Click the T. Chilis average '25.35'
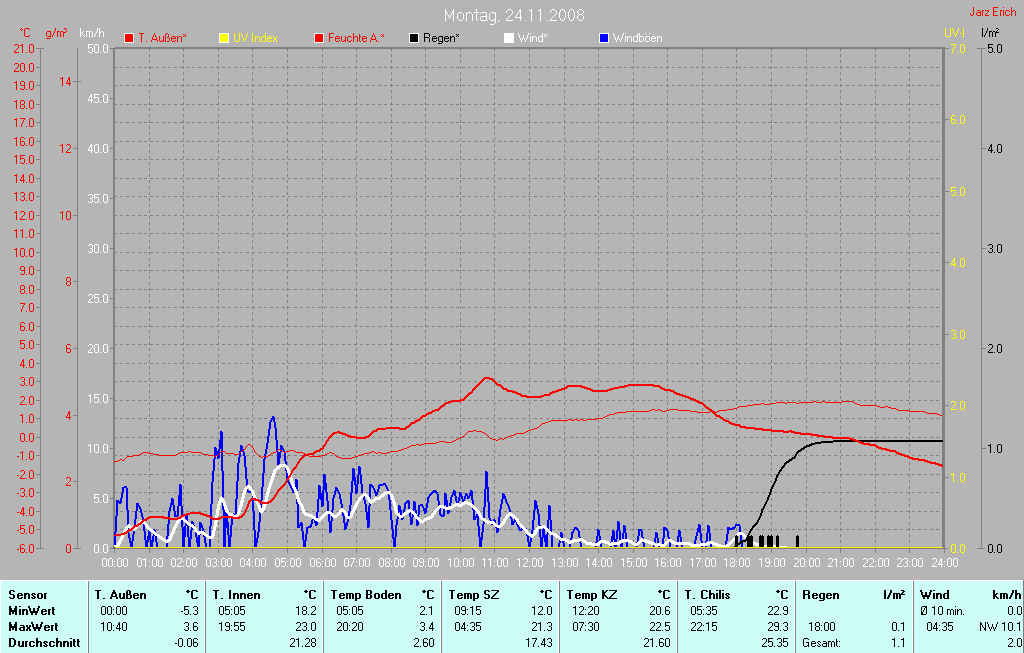The image size is (1024, 653). tap(775, 643)
